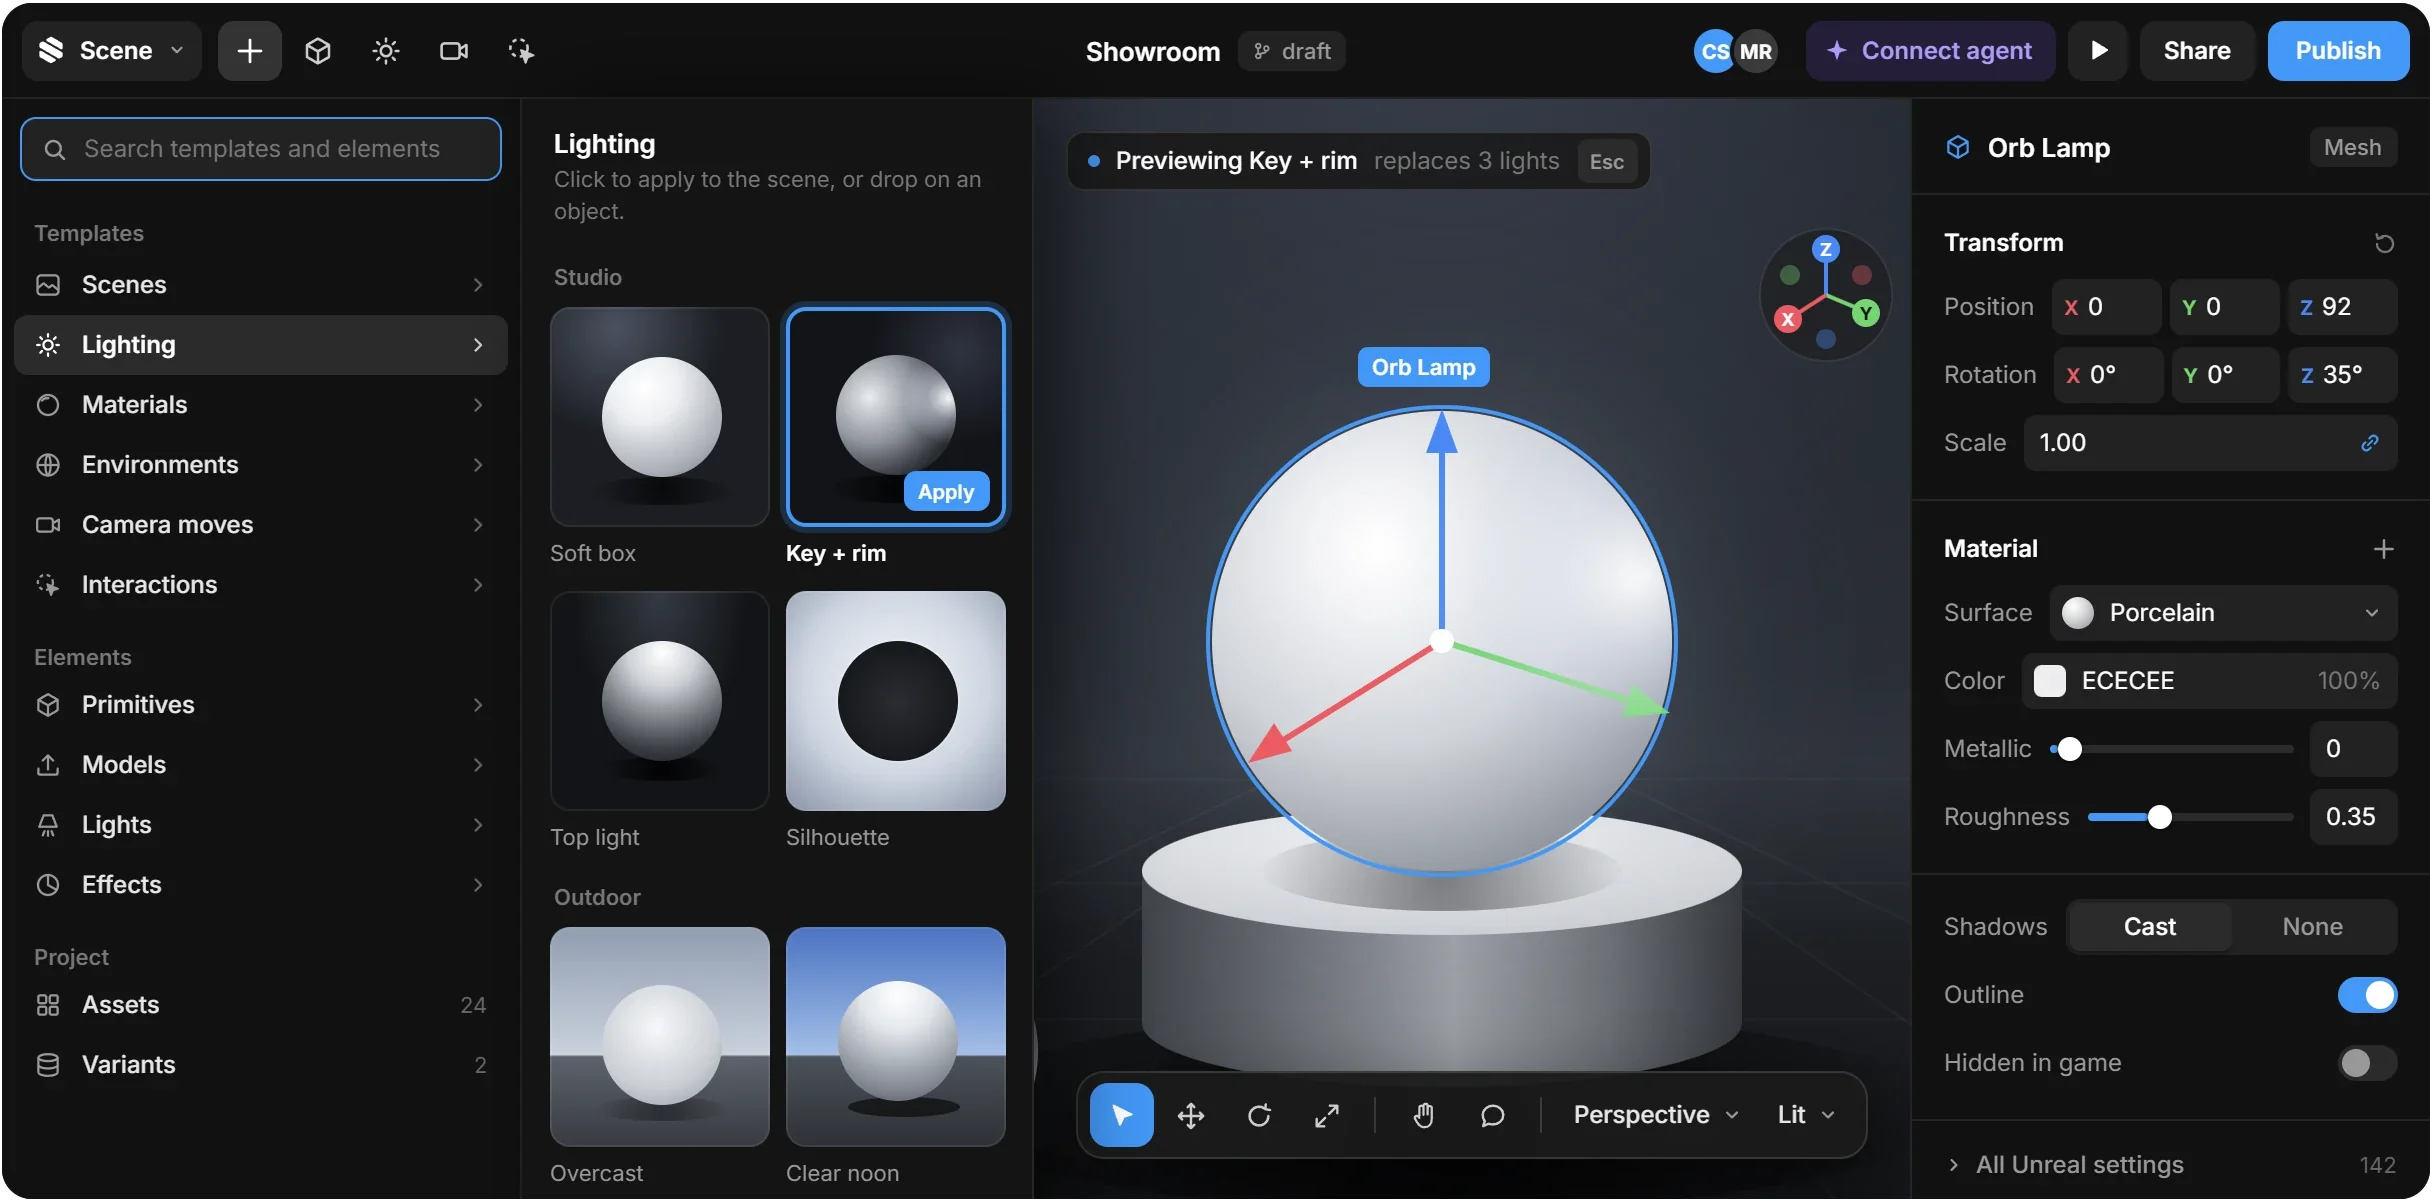
Task: Expand the Scenes templates category
Action: pos(261,285)
